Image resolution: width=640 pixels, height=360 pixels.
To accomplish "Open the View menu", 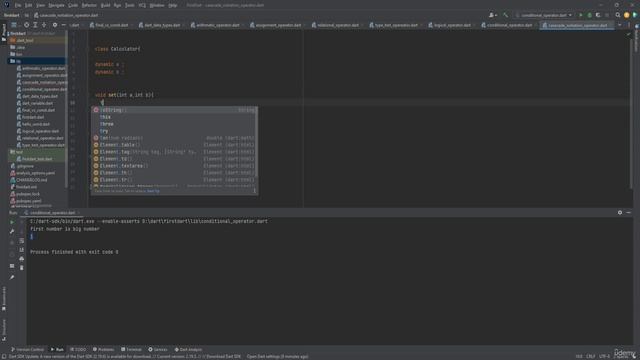I will [40, 5].
